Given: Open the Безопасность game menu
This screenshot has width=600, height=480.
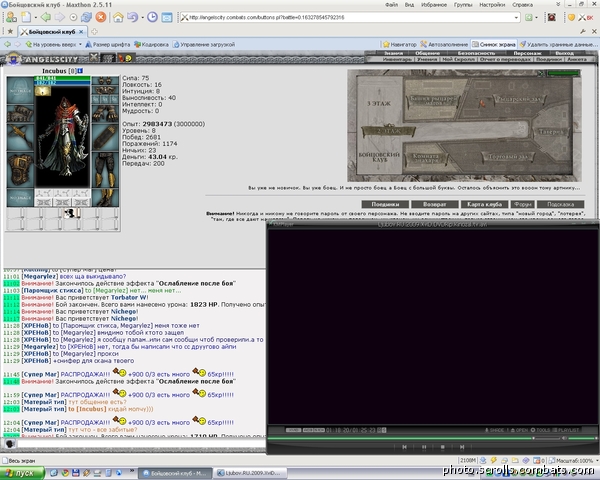Looking at the screenshot, I should click(x=476, y=53).
